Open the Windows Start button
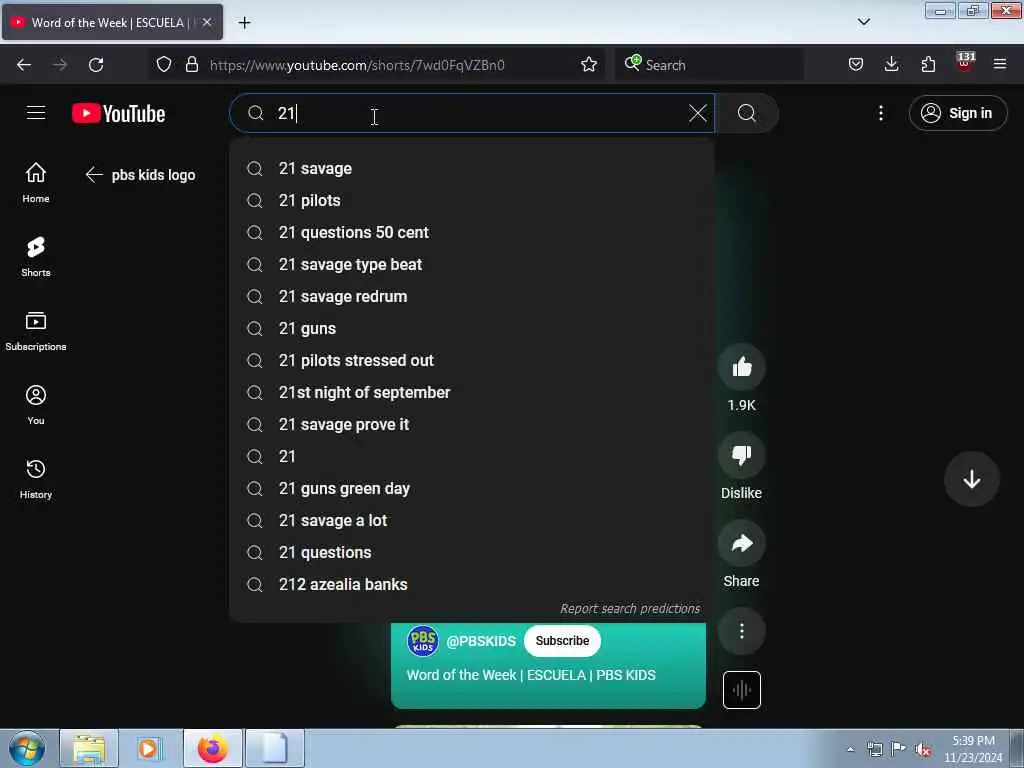Viewport: 1024px width, 768px height. pos(27,748)
